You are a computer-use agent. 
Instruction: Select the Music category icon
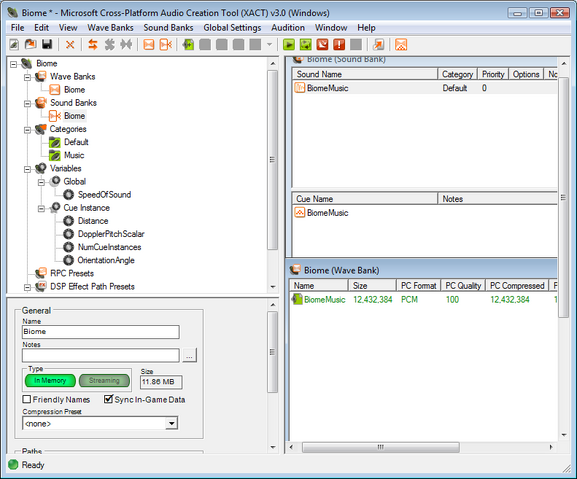pyautogui.click(x=54, y=155)
